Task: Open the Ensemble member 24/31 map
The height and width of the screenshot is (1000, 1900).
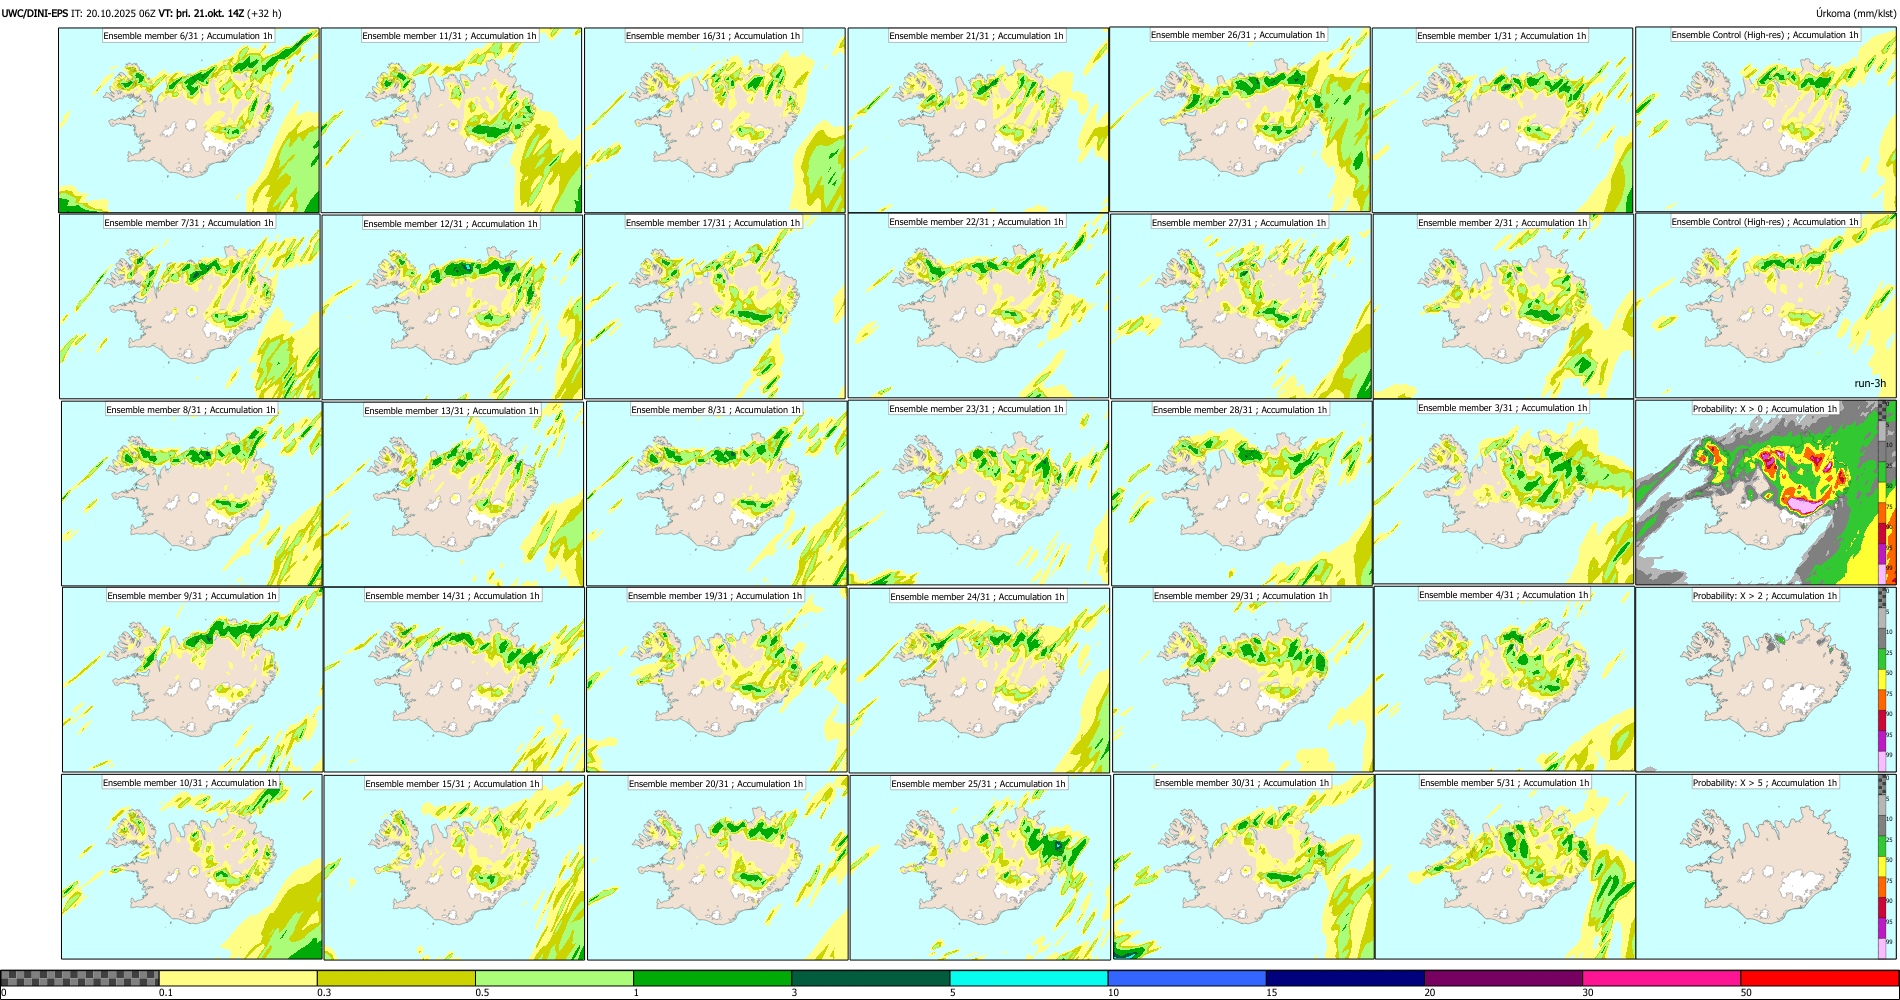Action: click(x=979, y=681)
